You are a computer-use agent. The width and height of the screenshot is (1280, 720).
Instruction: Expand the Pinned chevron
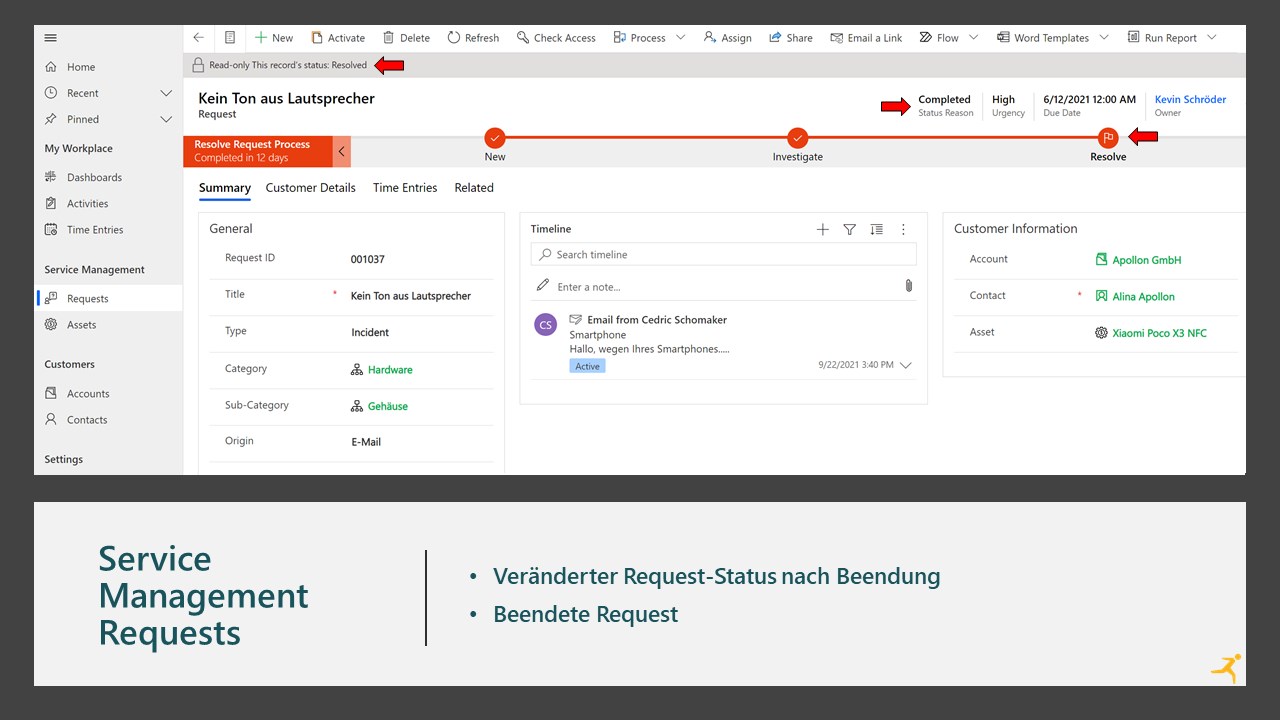pos(166,119)
